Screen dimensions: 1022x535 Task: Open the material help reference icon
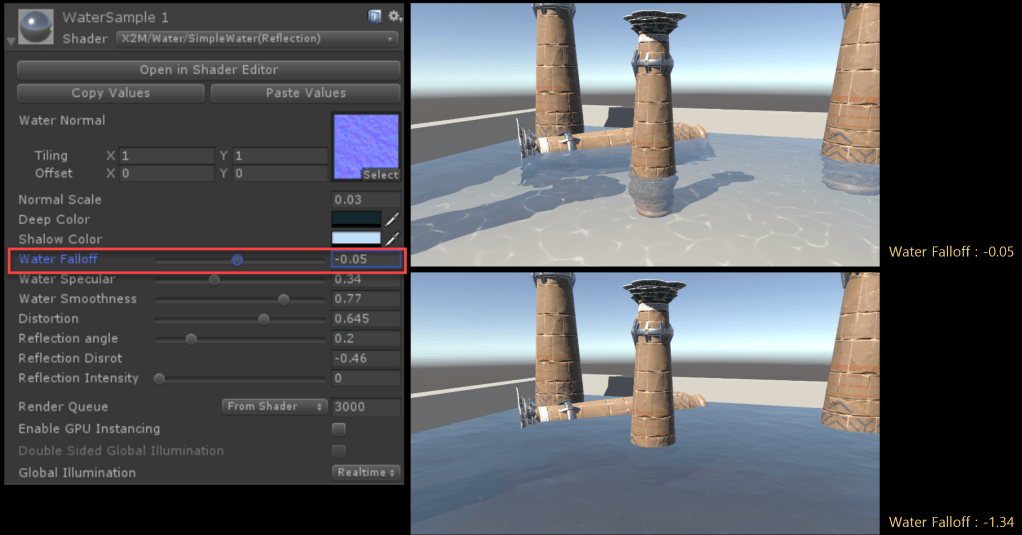pos(375,17)
